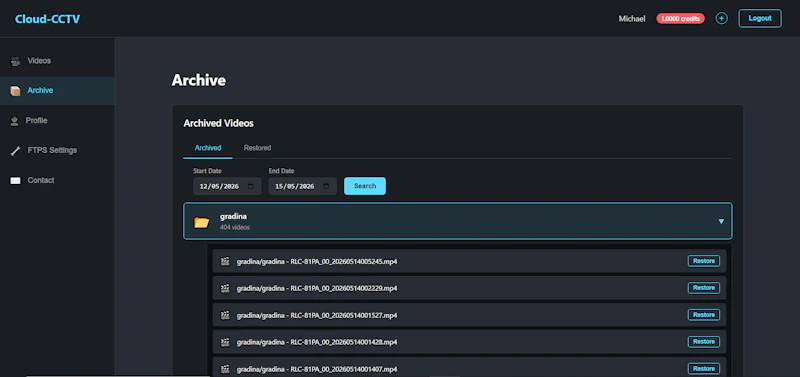Screen dimensions: 800x377
Task: Click the FTPS Settings wrench icon
Action: pyautogui.click(x=15, y=150)
